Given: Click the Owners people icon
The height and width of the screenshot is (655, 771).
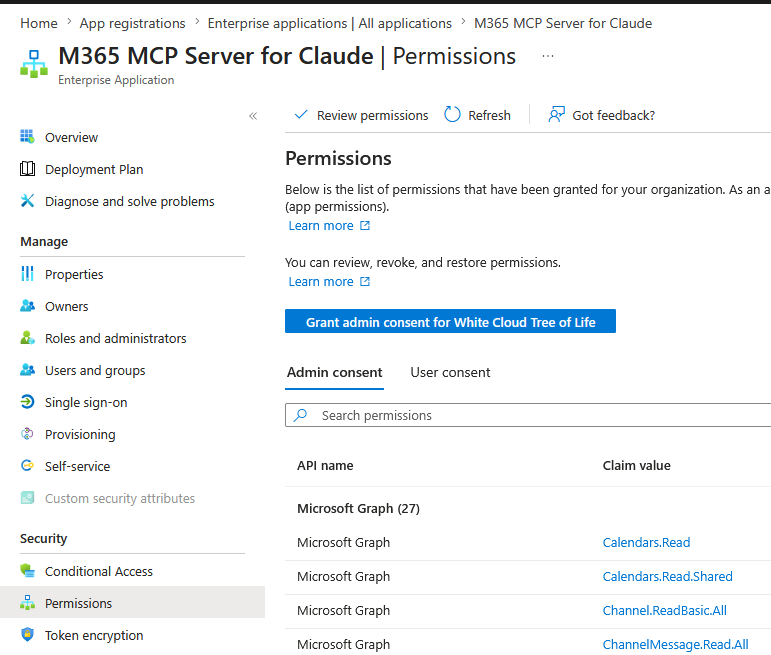Looking at the screenshot, I should [28, 306].
